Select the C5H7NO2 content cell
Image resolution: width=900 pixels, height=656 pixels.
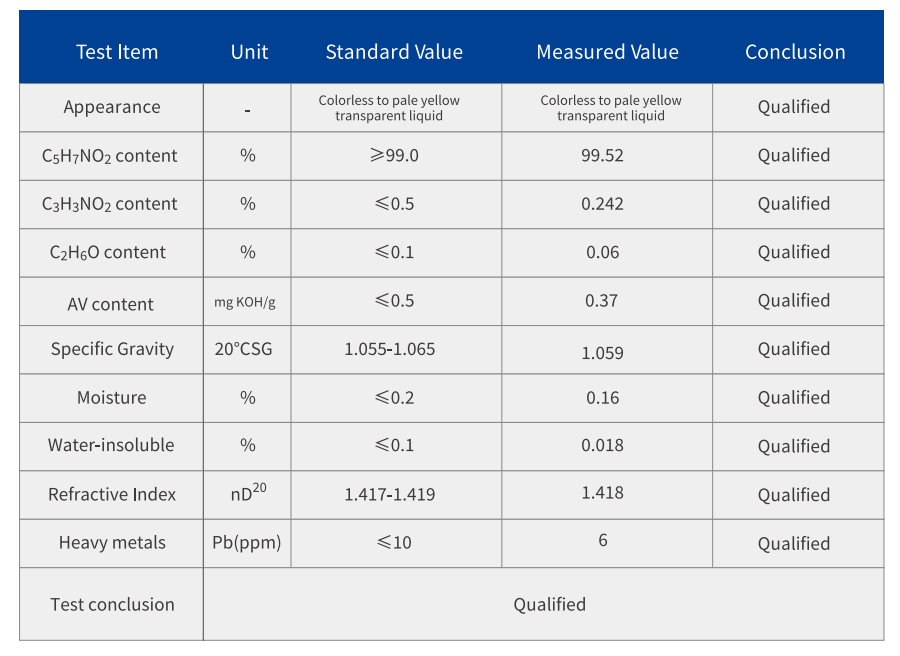(110, 156)
